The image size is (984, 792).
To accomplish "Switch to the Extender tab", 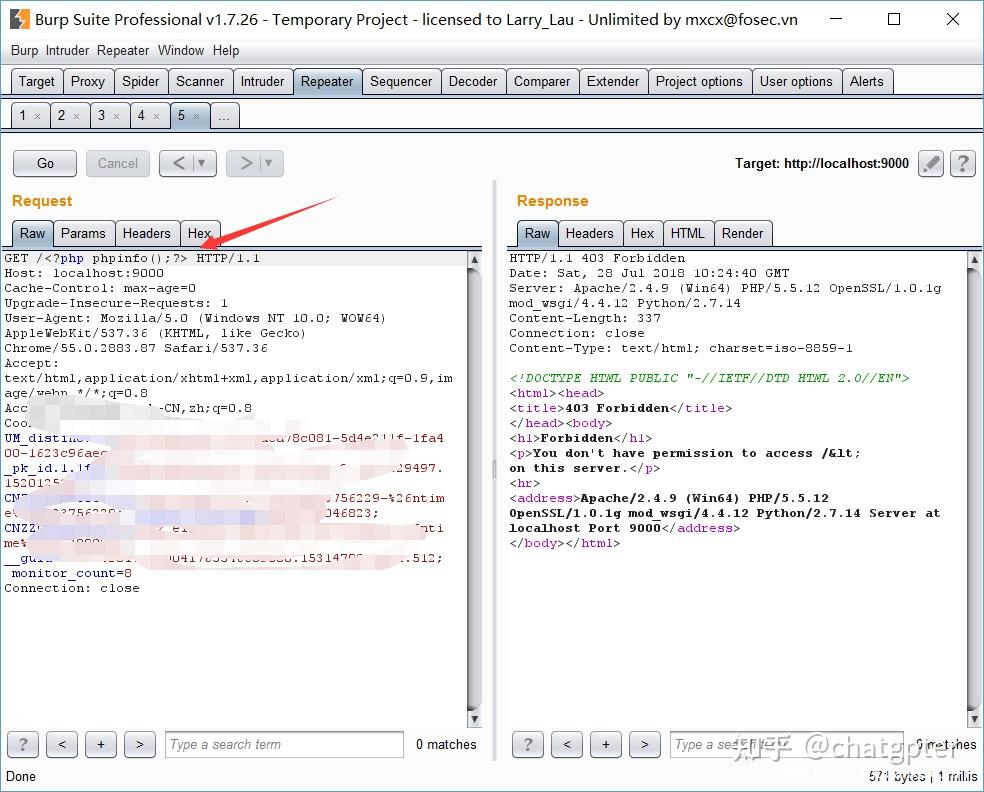I will point(612,82).
